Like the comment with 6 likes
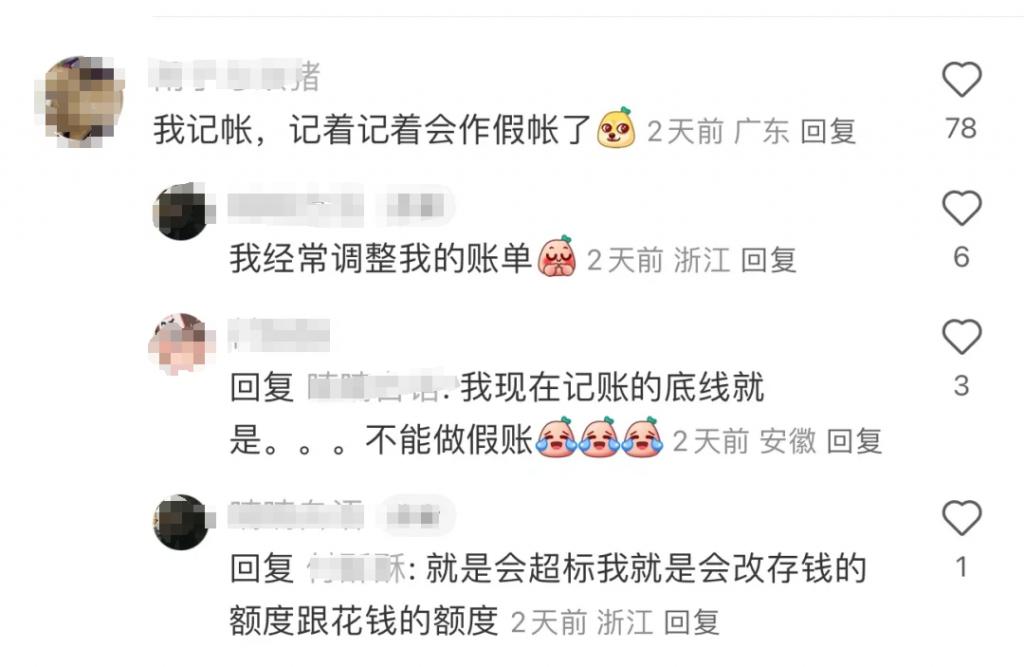The width and height of the screenshot is (1024, 667). tap(961, 208)
